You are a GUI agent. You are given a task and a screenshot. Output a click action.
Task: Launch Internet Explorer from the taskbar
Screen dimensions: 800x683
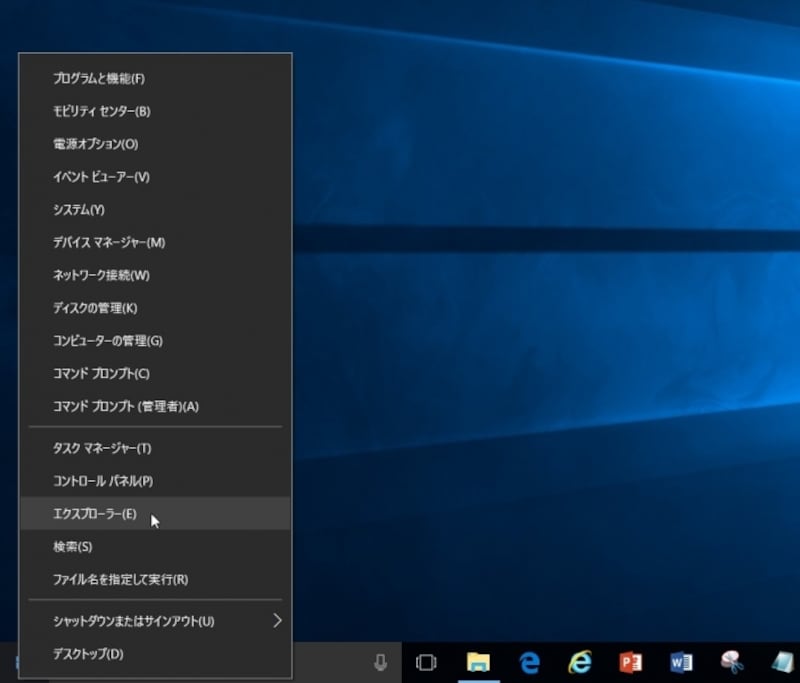tap(580, 662)
